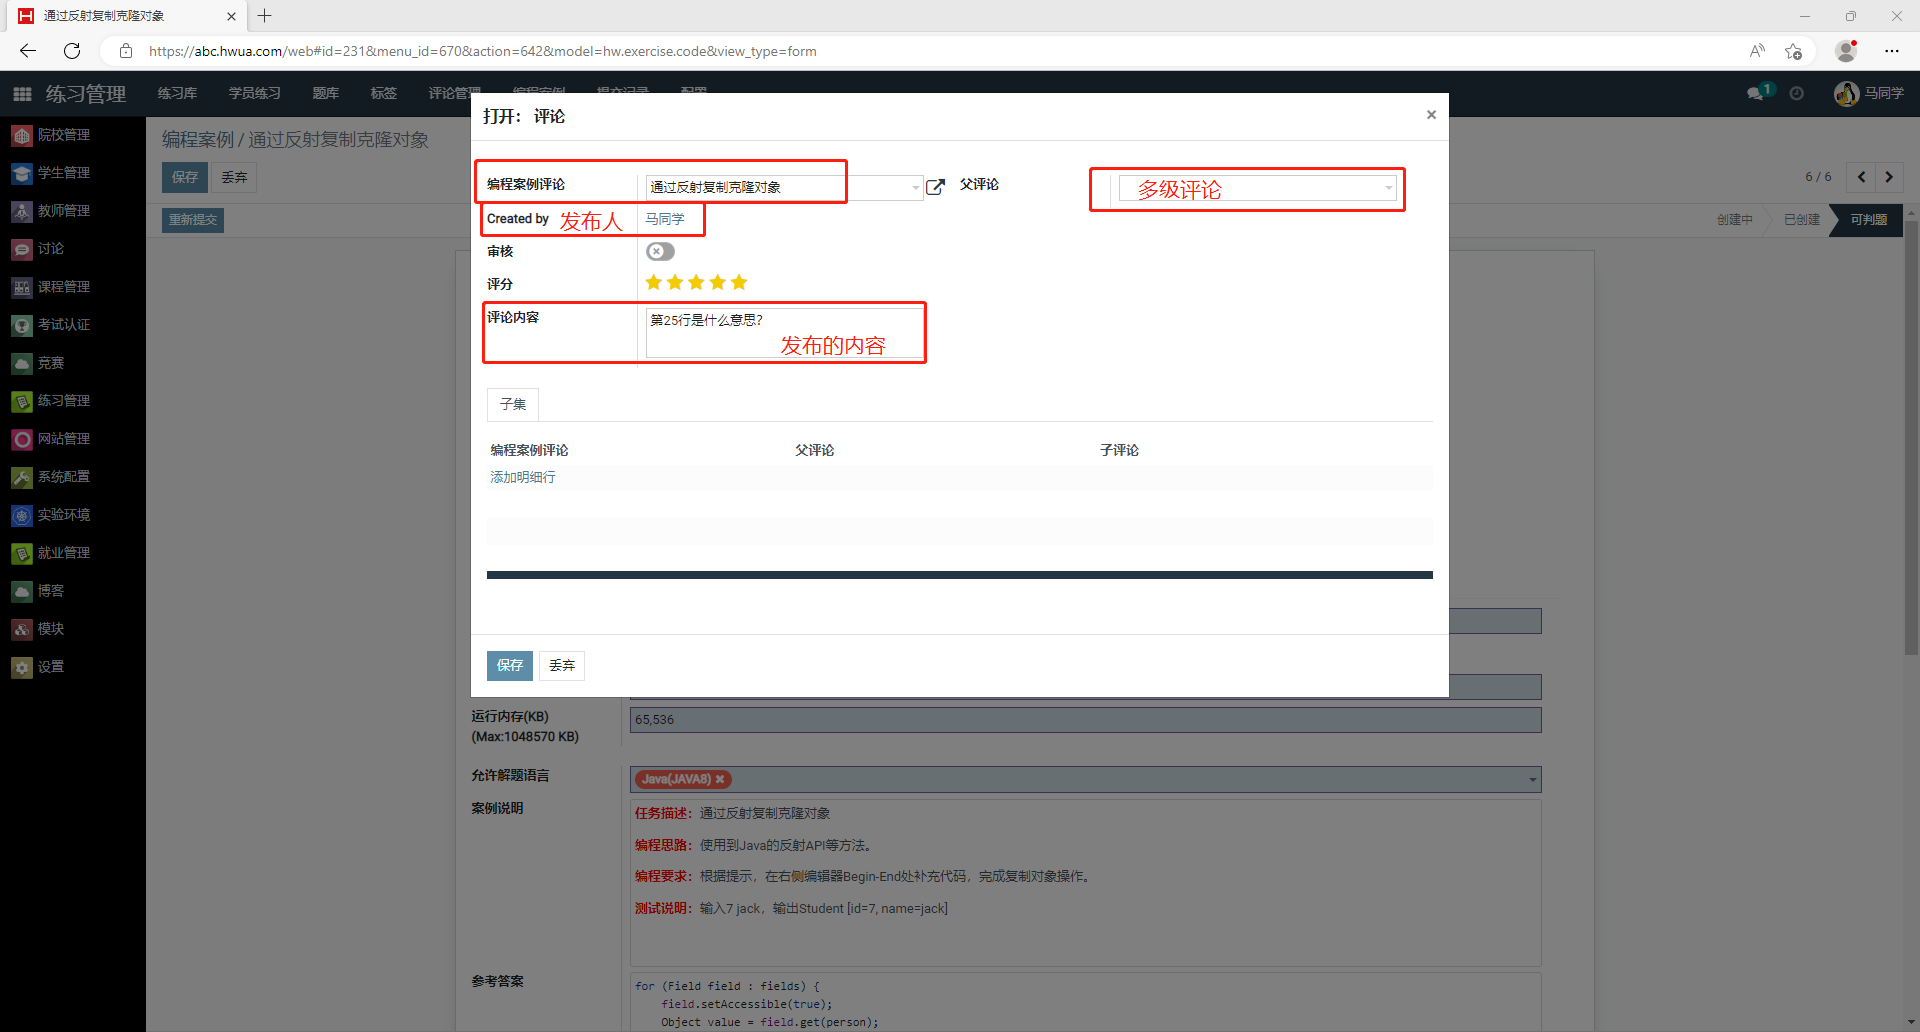Image resolution: width=1920 pixels, height=1032 pixels.
Task: Open 课程管理 sidebar icon
Action: pos(22,287)
